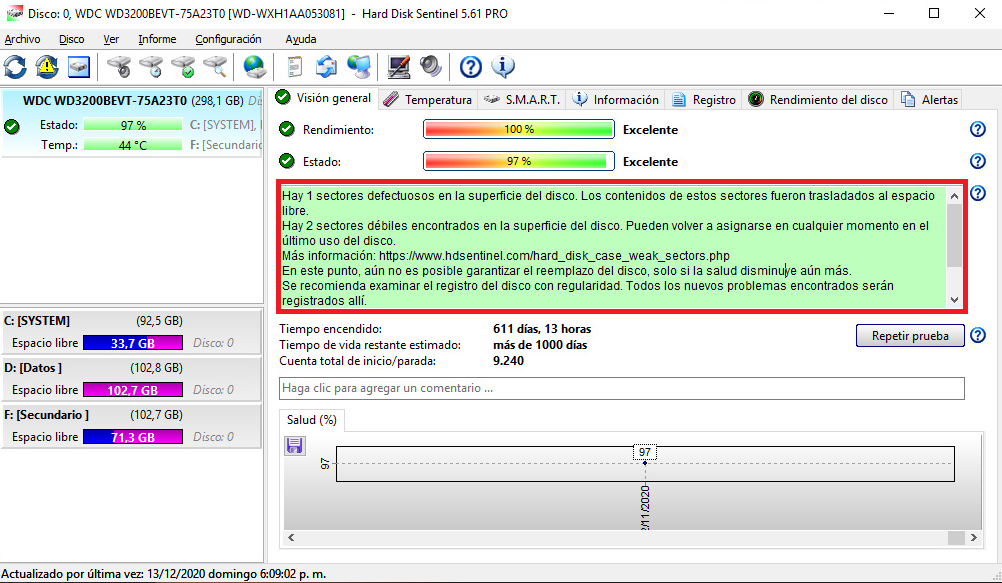1002x583 pixels.
Task: Click the 'más de 1000 días' value
Action: tap(540, 345)
